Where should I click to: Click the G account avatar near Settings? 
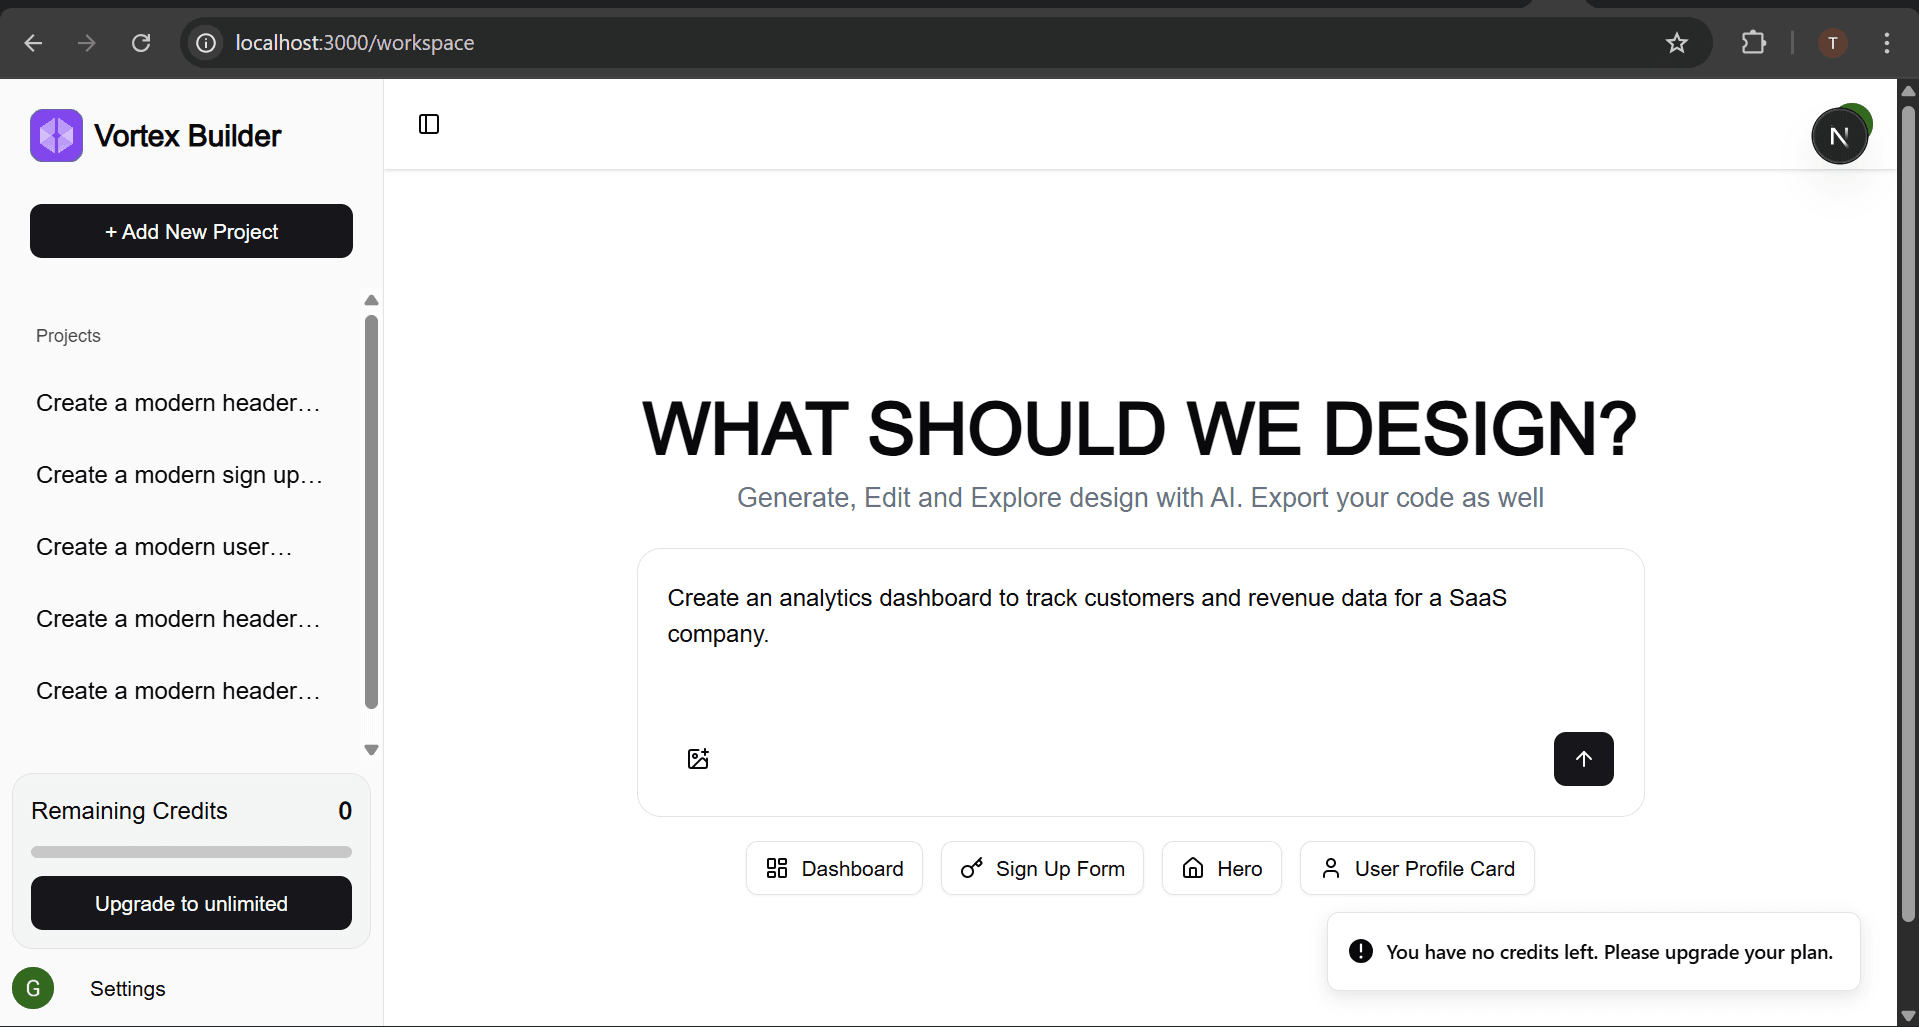tap(33, 988)
